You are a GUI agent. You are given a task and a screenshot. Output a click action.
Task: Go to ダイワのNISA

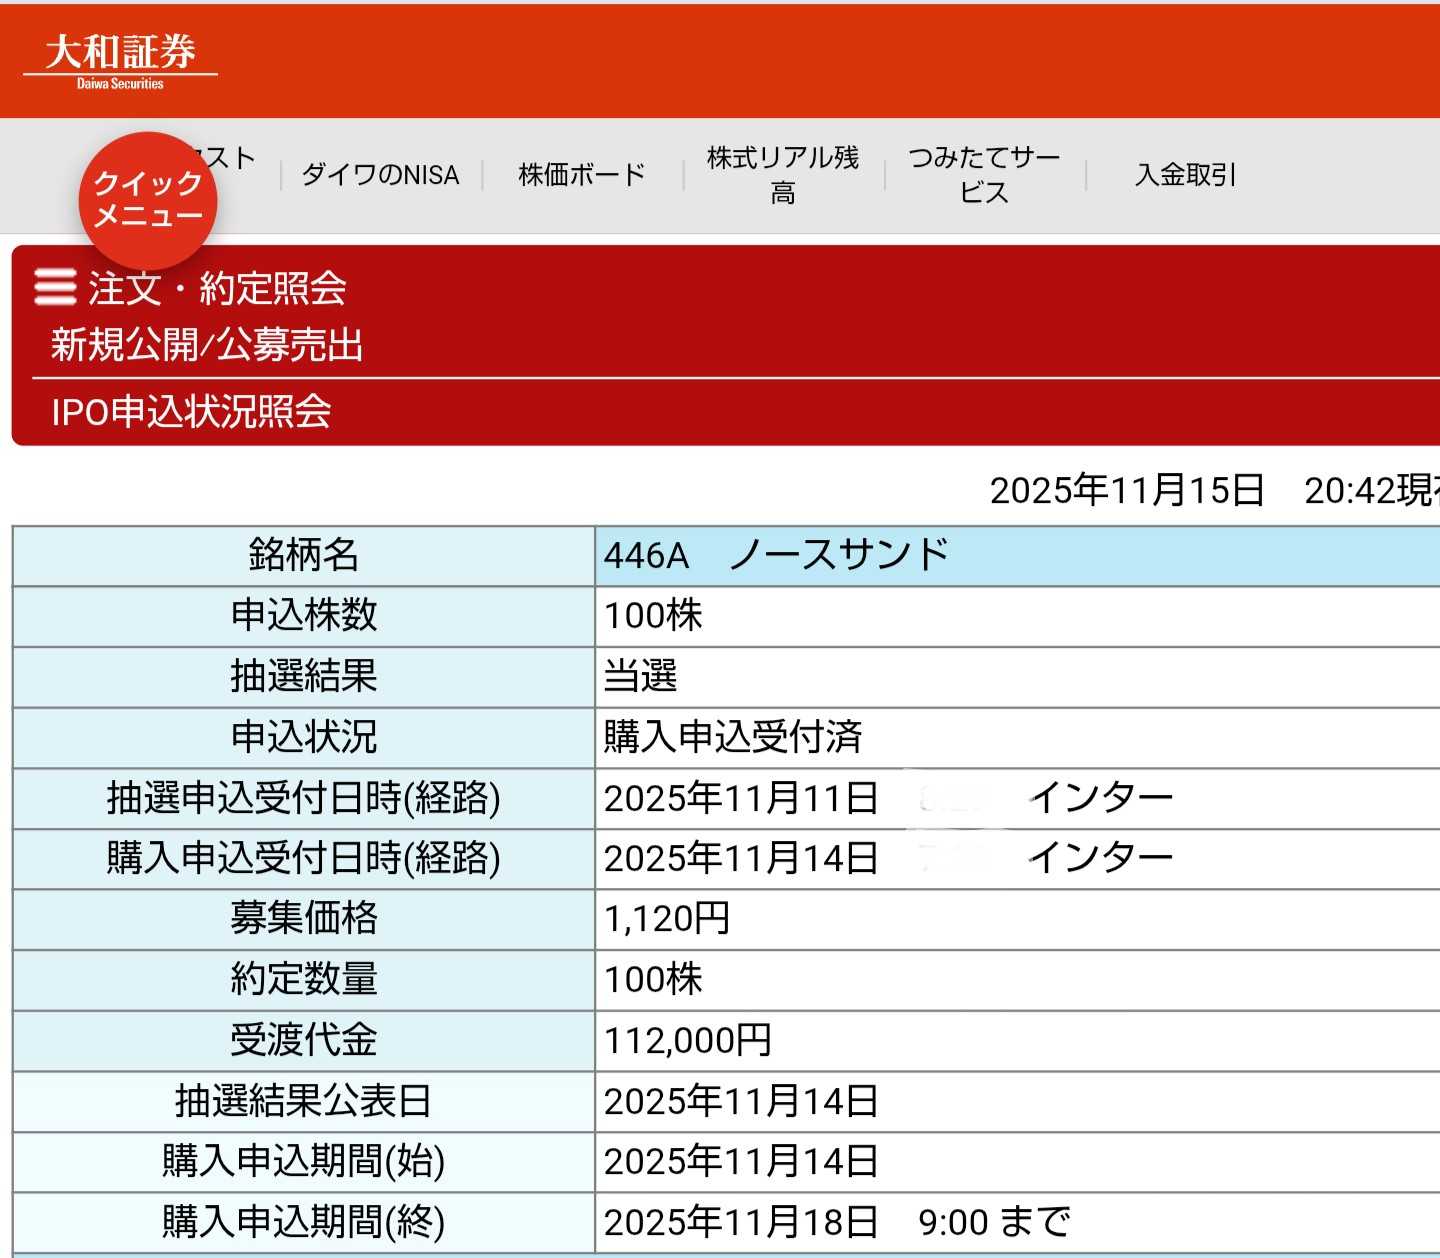pyautogui.click(x=381, y=175)
